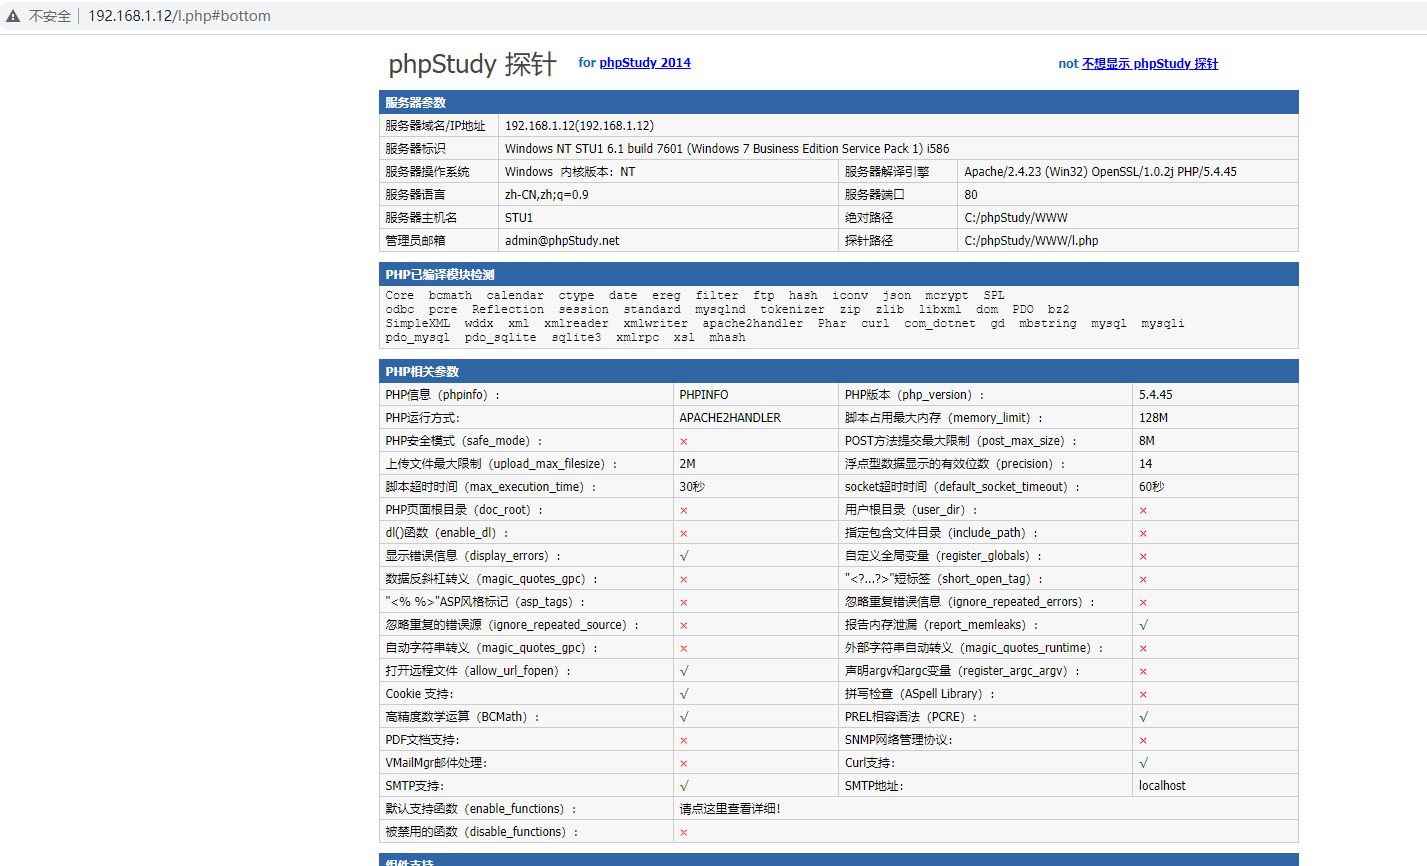The width and height of the screenshot is (1427, 866).
Task: Click the 服务器参数 section header
Action: (838, 102)
